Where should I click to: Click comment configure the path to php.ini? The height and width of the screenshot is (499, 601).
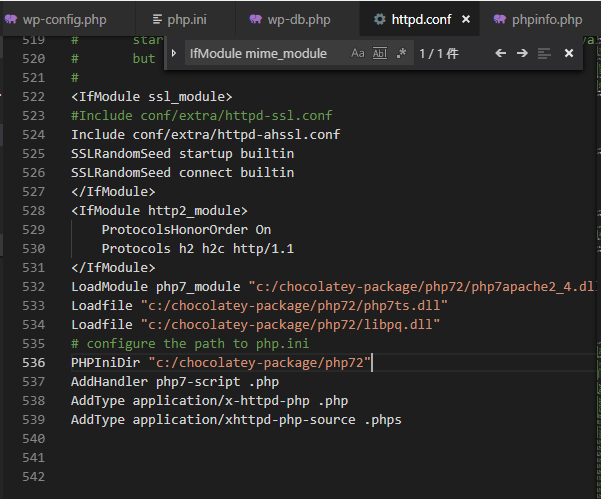(190, 343)
